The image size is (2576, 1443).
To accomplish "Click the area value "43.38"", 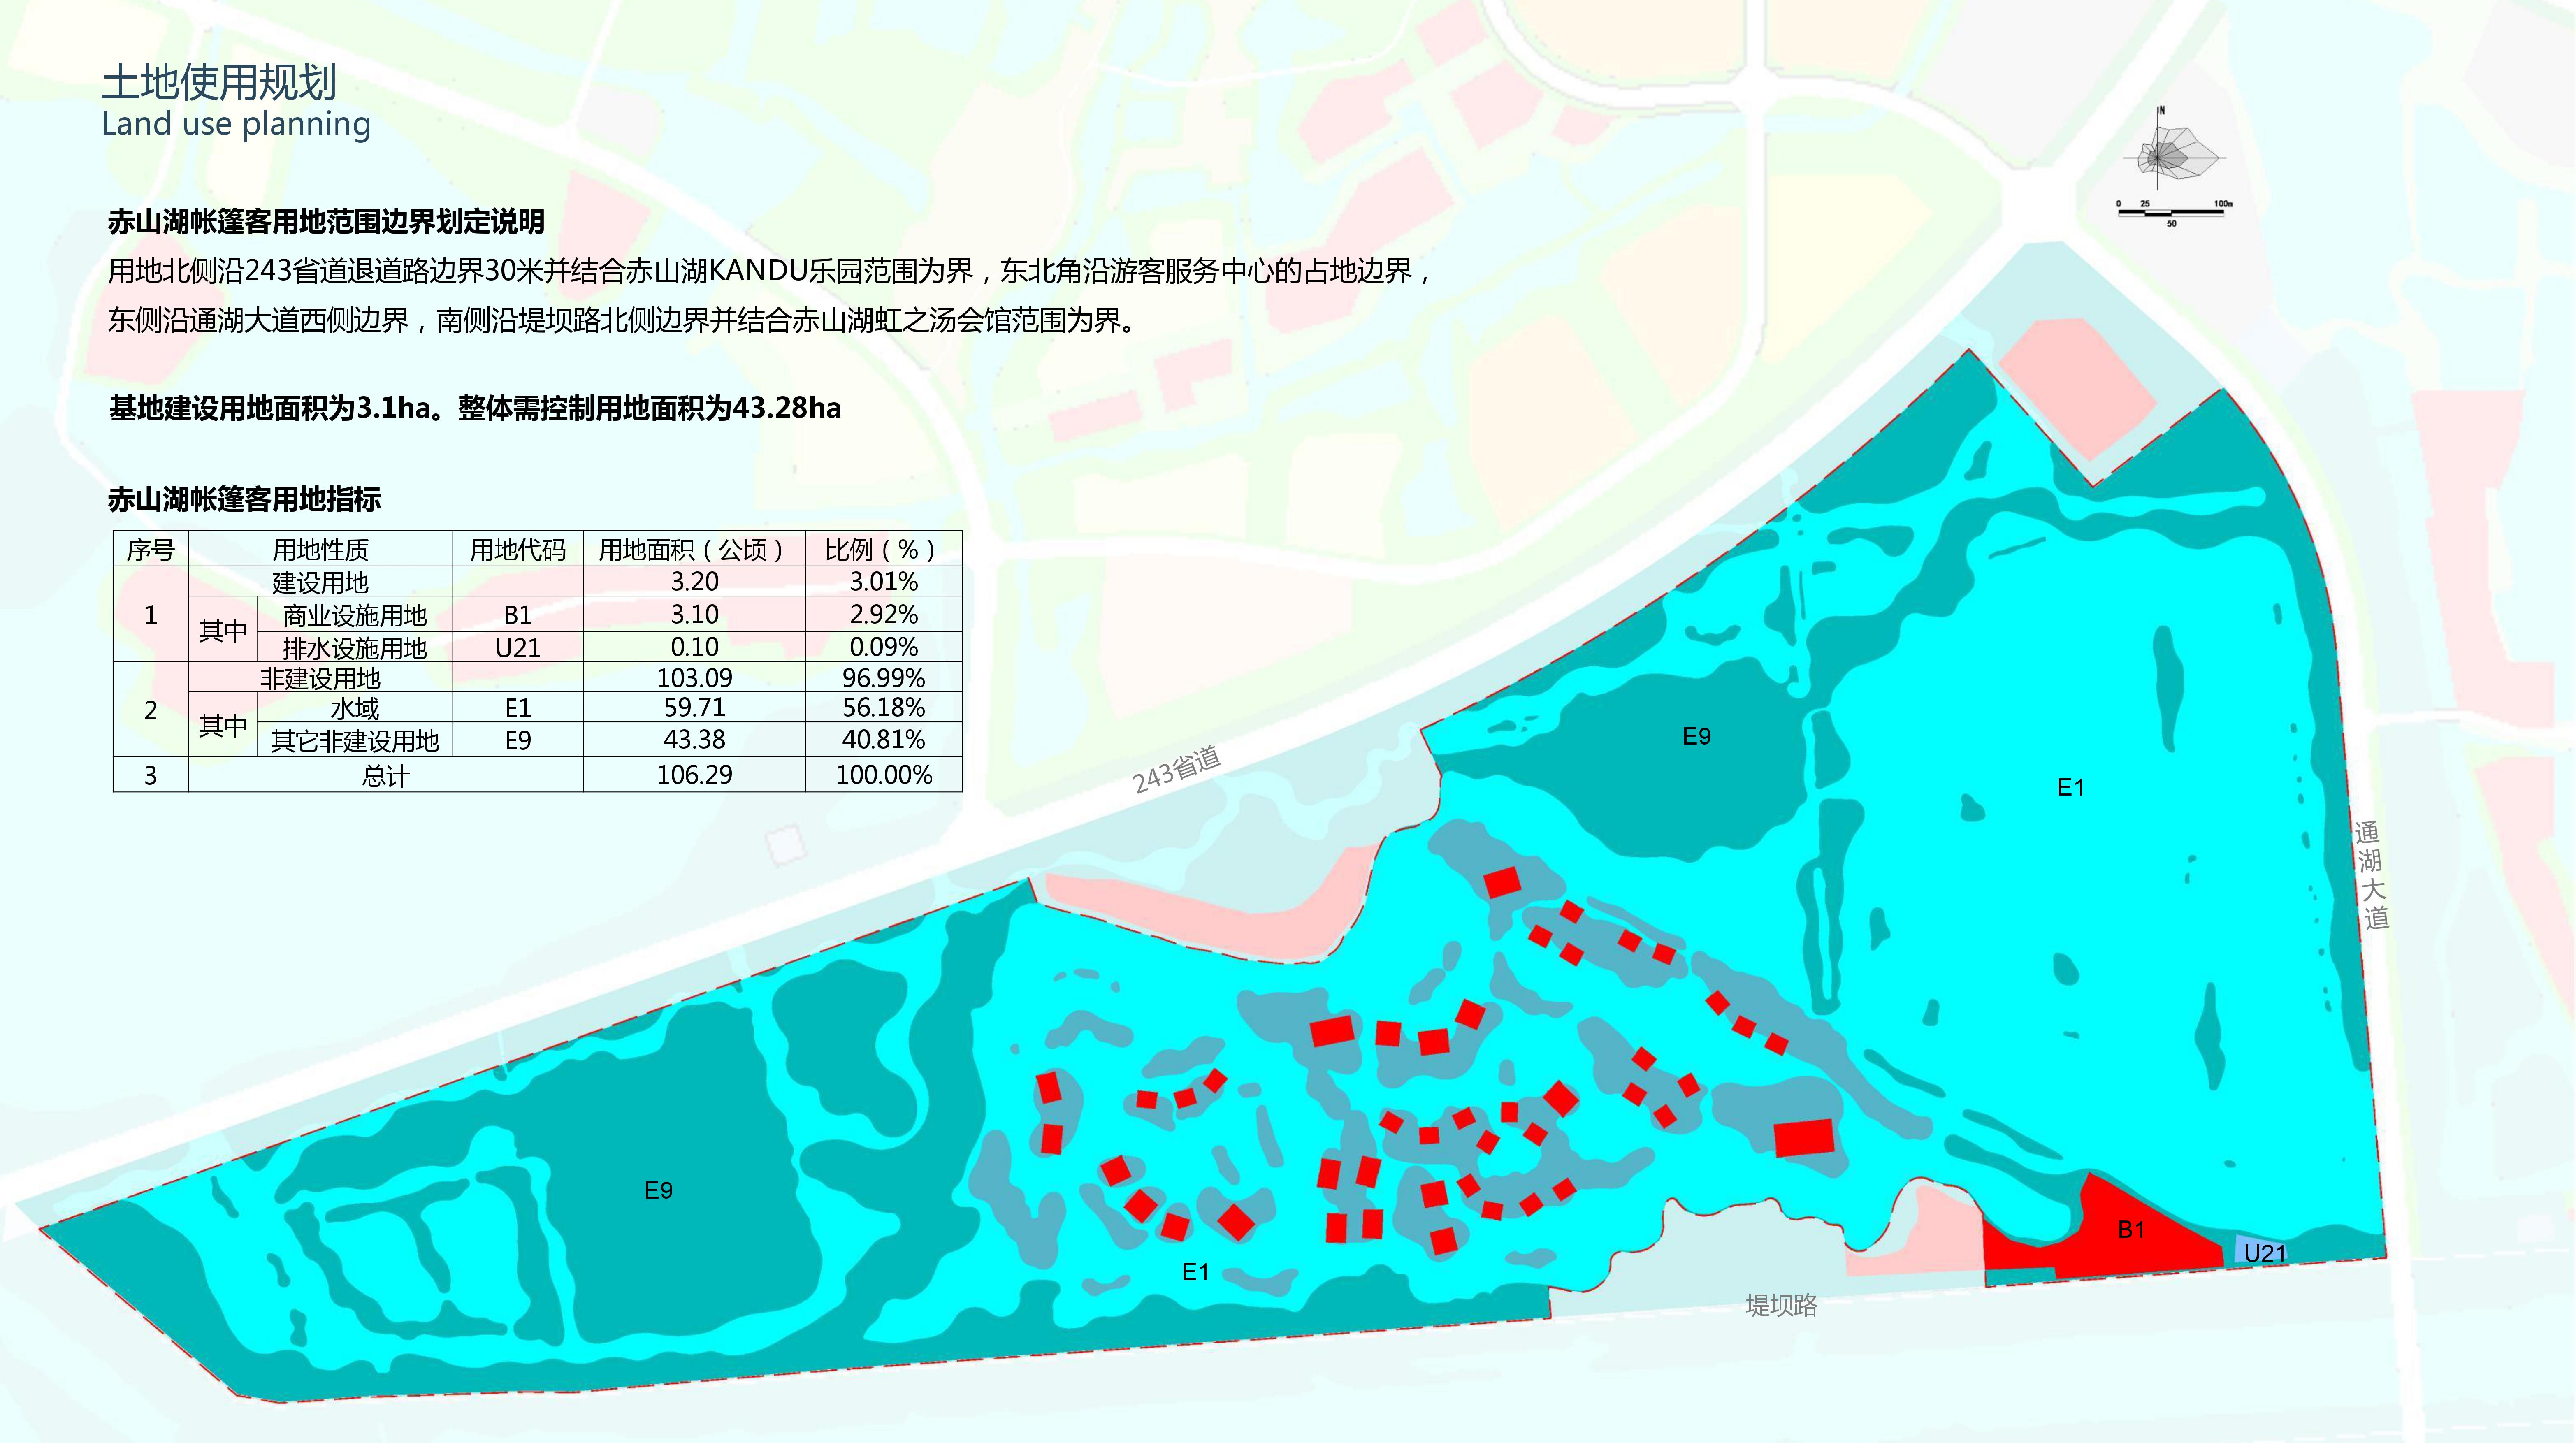I will [694, 740].
